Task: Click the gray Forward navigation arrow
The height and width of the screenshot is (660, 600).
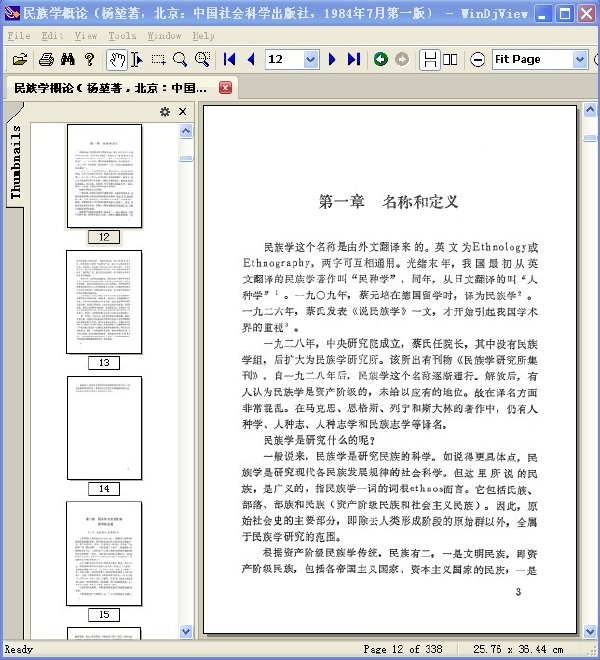Action: (x=402, y=59)
